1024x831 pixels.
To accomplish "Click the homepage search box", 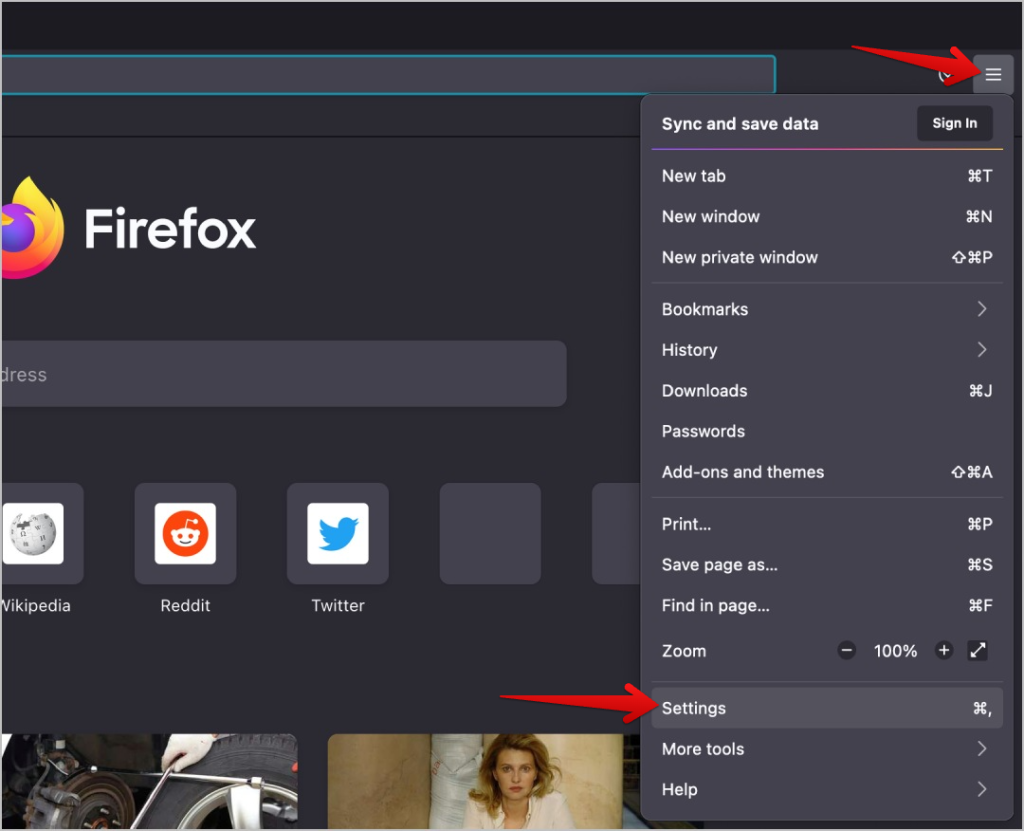I will coord(283,374).
